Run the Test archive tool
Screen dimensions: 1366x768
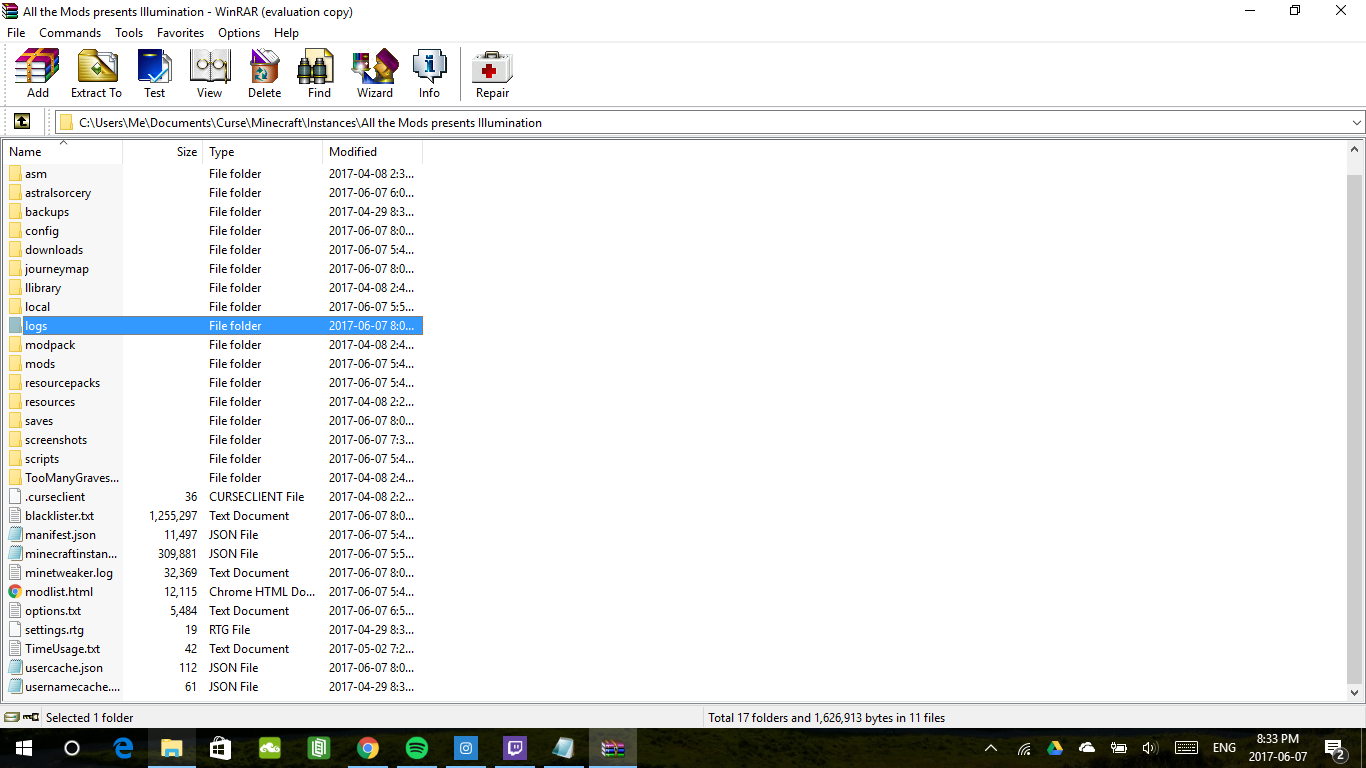click(154, 74)
